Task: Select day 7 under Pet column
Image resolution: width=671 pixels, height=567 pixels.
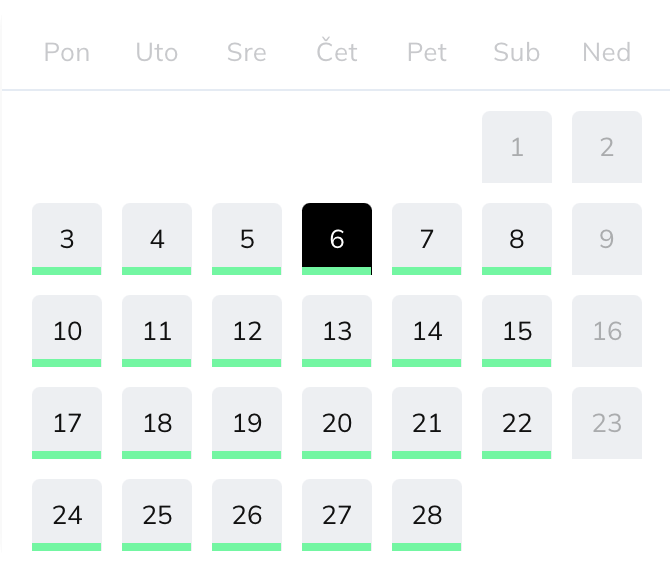Action: pyautogui.click(x=427, y=239)
